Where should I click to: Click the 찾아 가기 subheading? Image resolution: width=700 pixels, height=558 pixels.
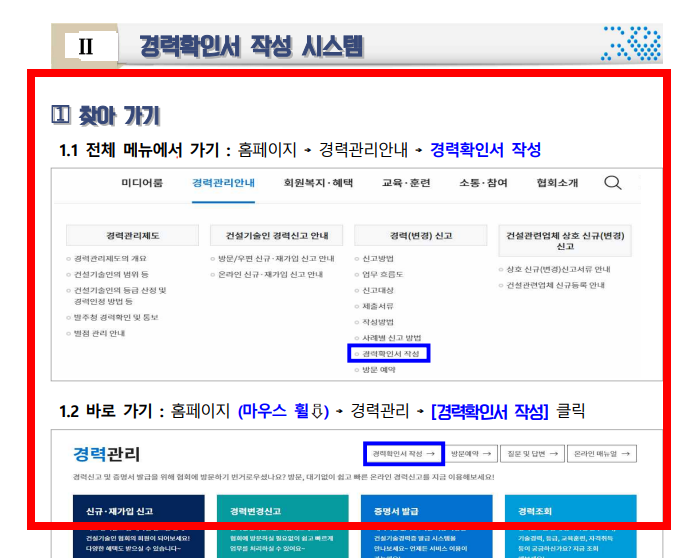pyautogui.click(x=119, y=116)
